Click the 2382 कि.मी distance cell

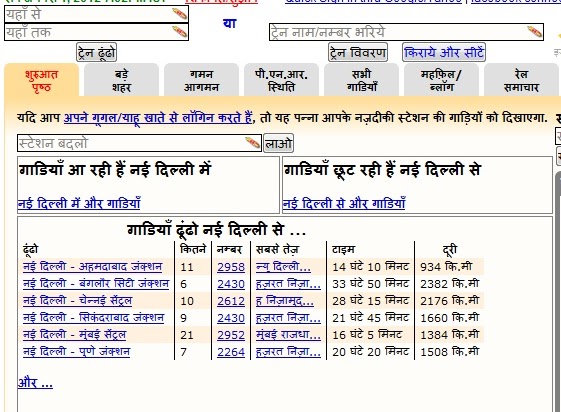[450, 284]
